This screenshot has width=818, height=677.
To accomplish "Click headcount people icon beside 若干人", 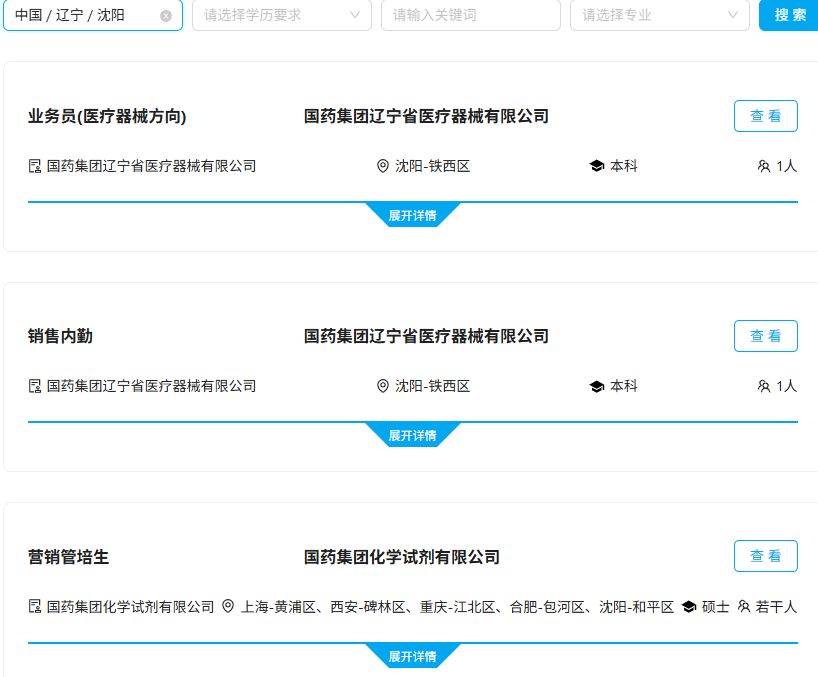I will pyautogui.click(x=744, y=607).
